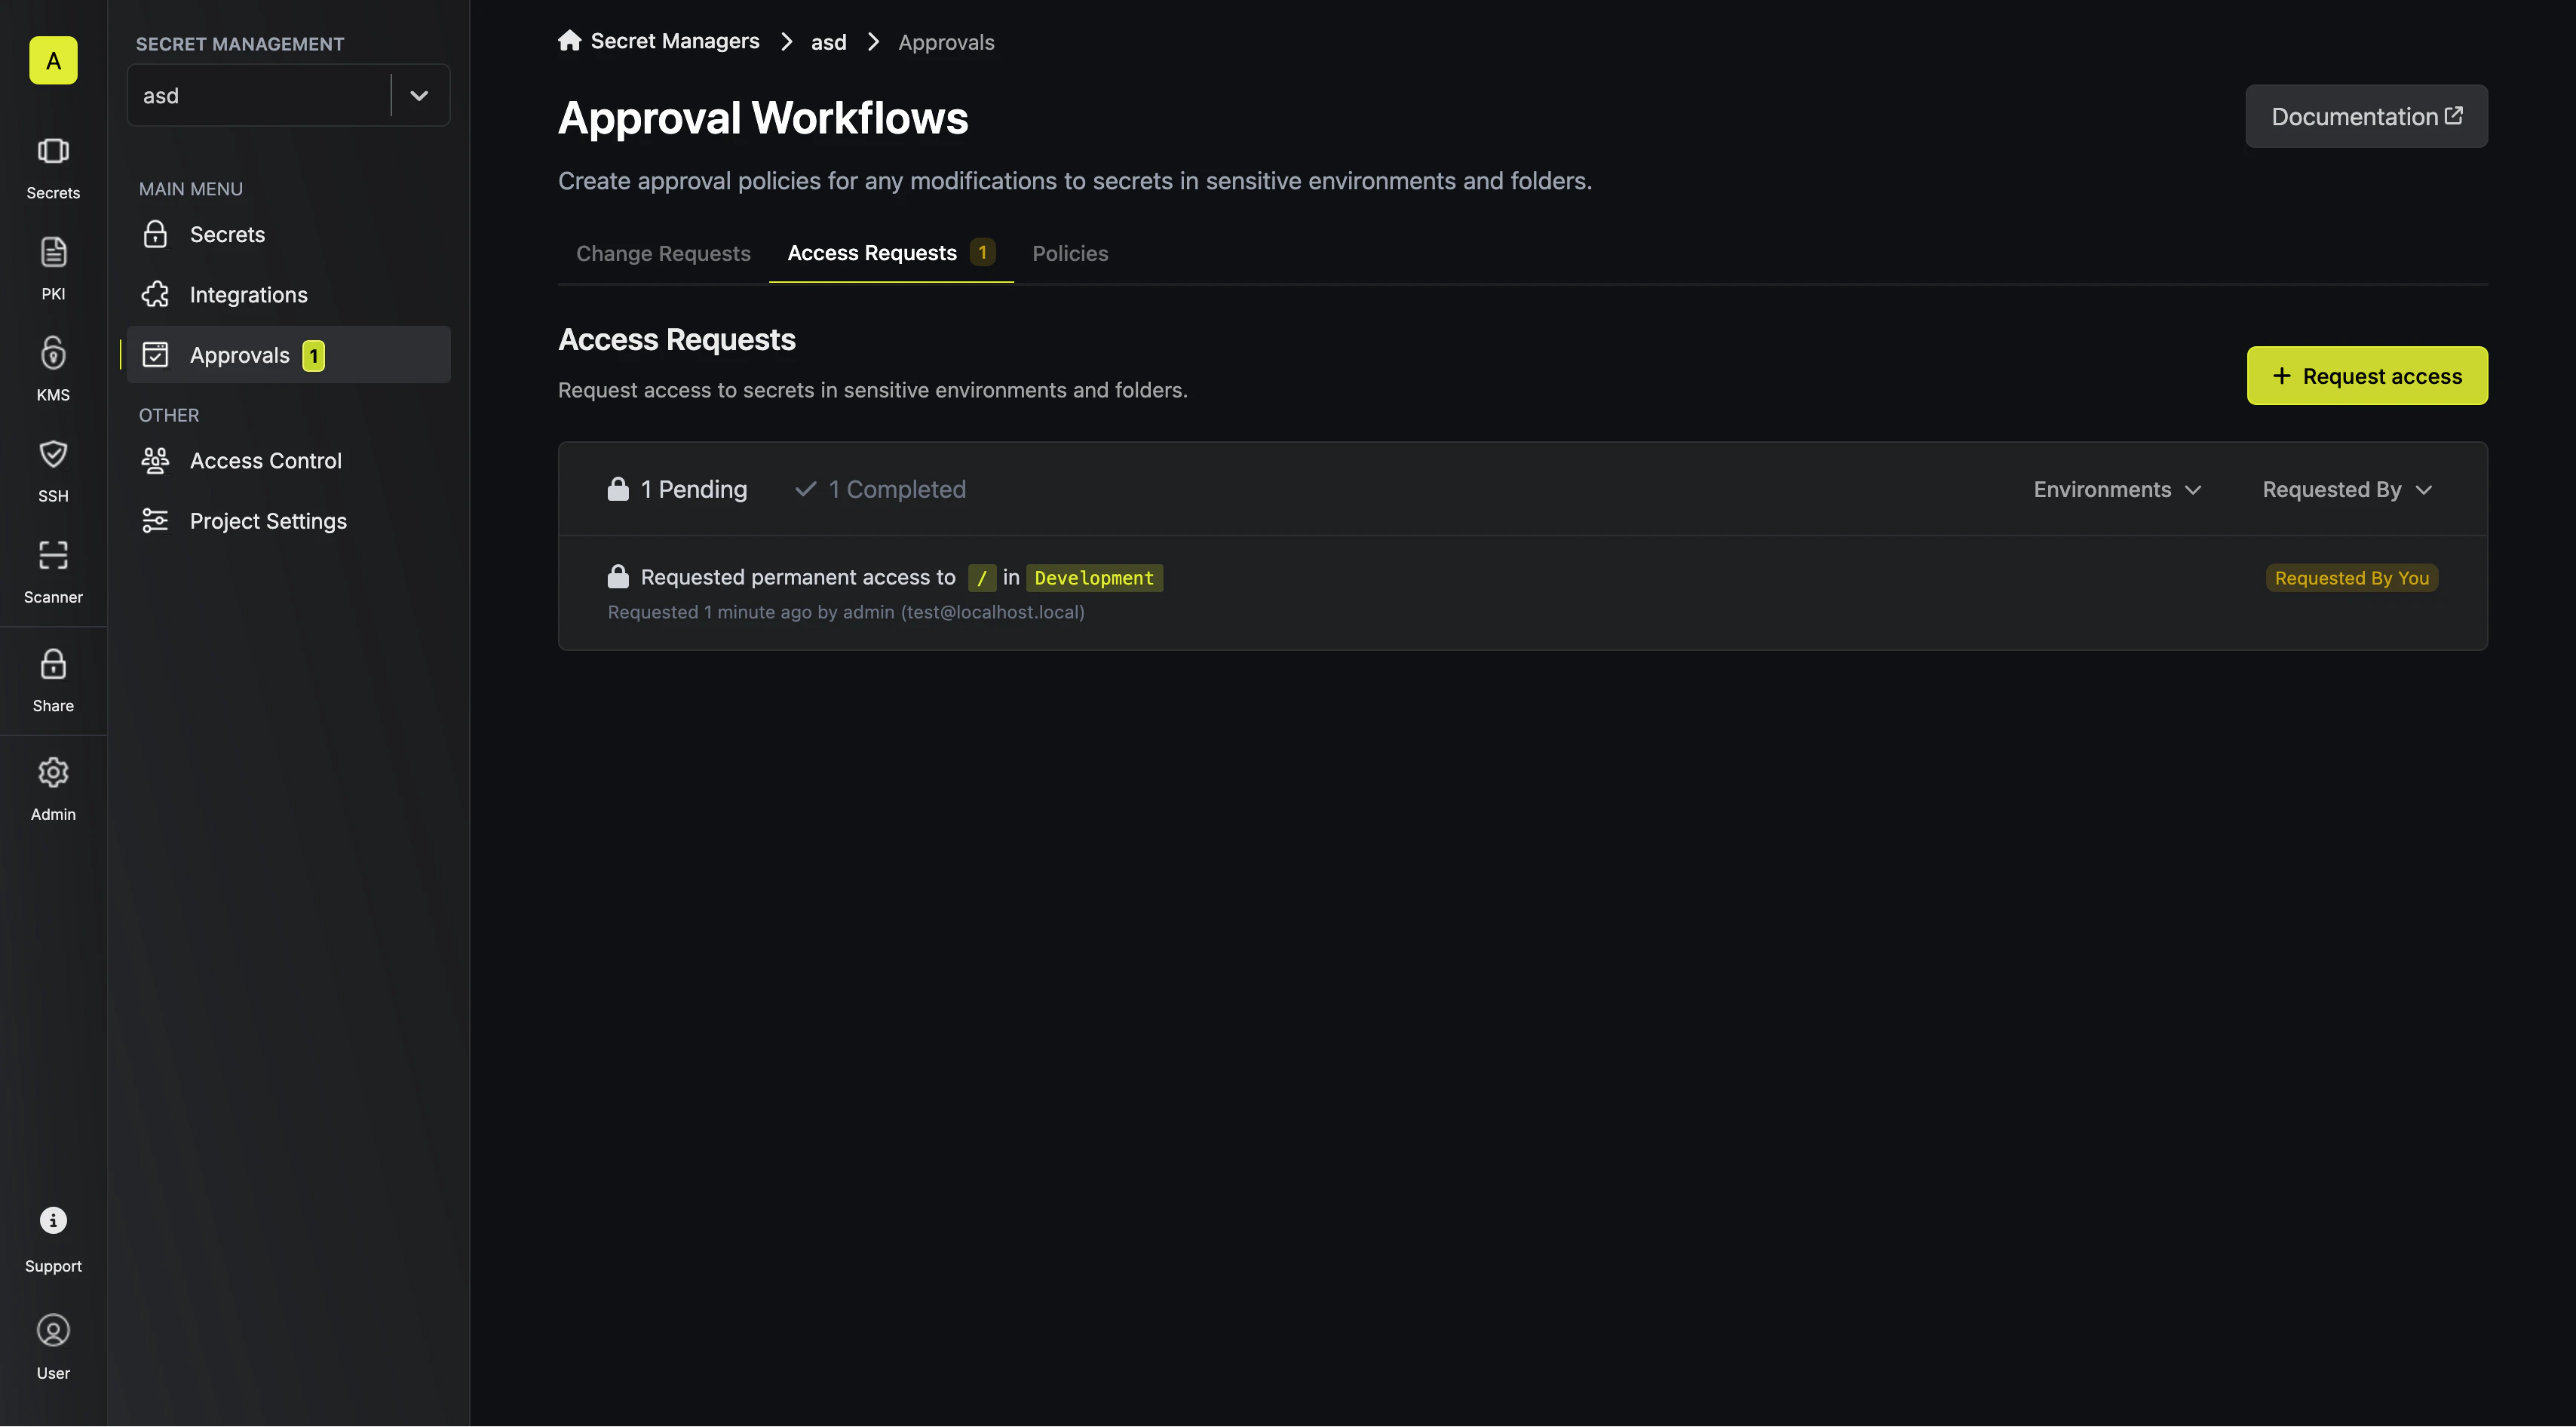Open Project Settings page
Viewport: 2576px width, 1427px height.
pyautogui.click(x=288, y=521)
